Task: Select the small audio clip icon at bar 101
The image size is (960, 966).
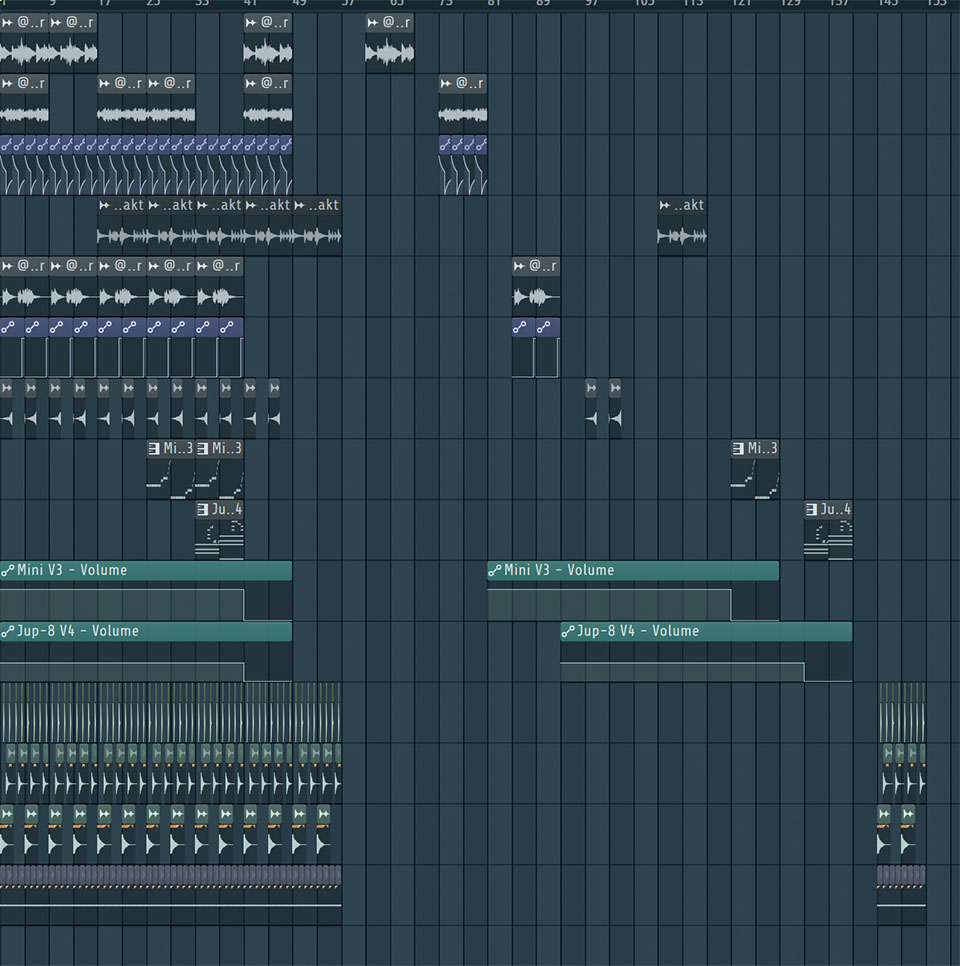Action: click(x=615, y=388)
